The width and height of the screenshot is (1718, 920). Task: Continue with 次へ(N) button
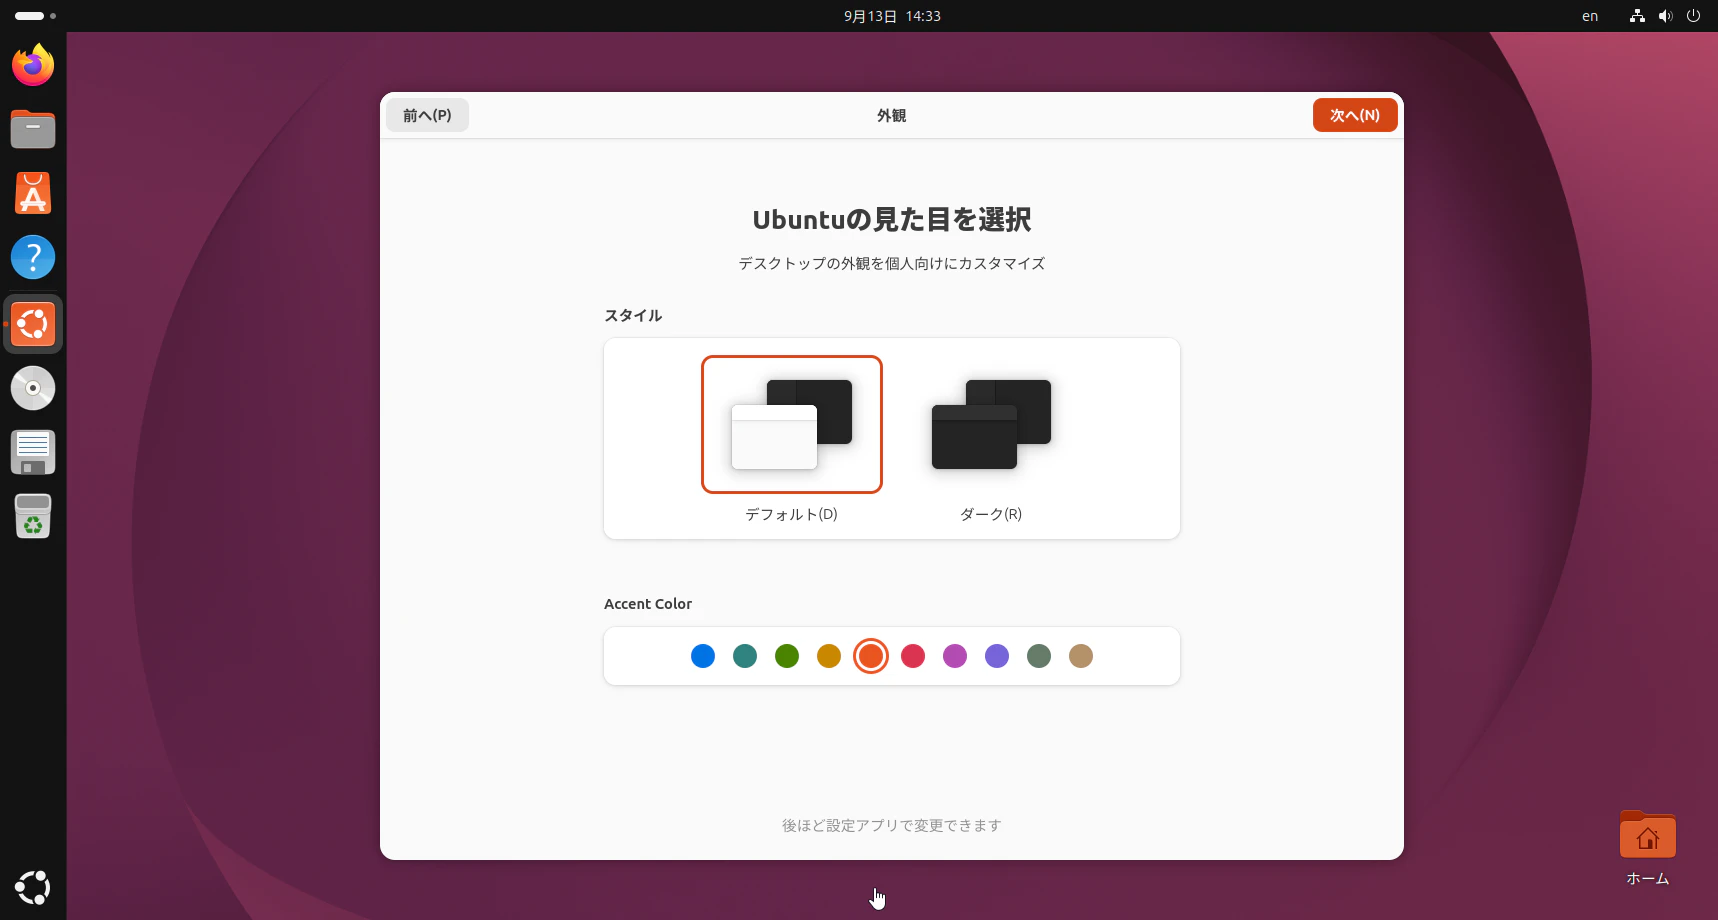point(1355,115)
